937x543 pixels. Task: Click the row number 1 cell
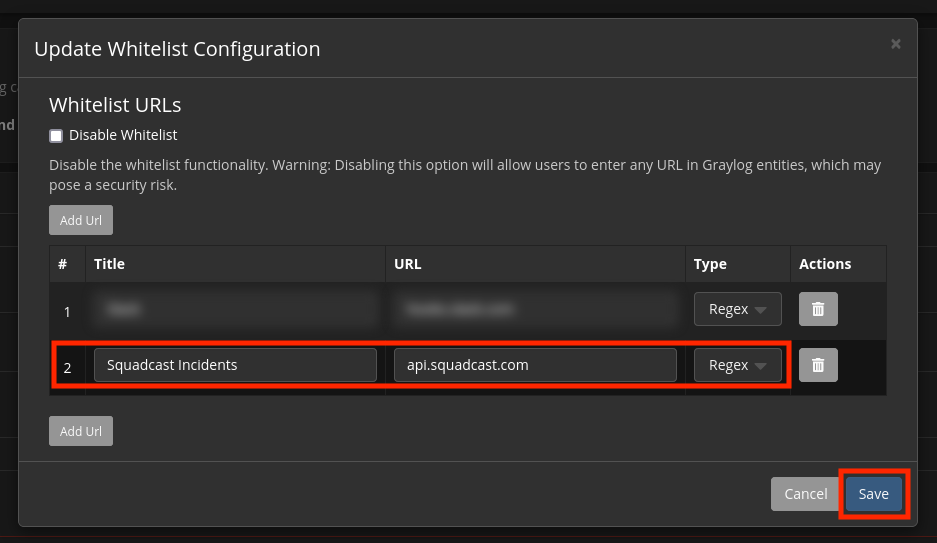click(x=67, y=312)
